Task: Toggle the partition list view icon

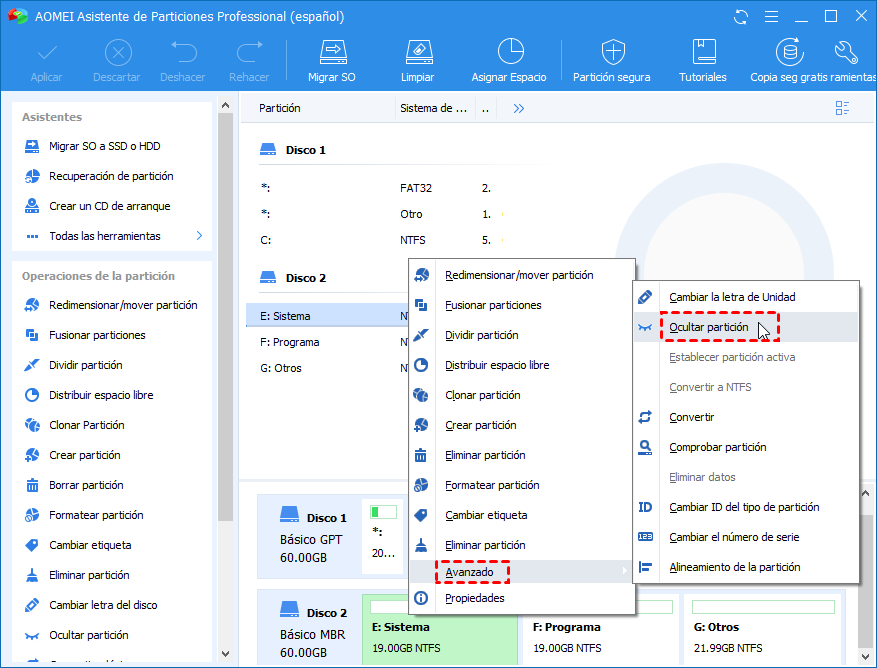Action: tap(842, 108)
